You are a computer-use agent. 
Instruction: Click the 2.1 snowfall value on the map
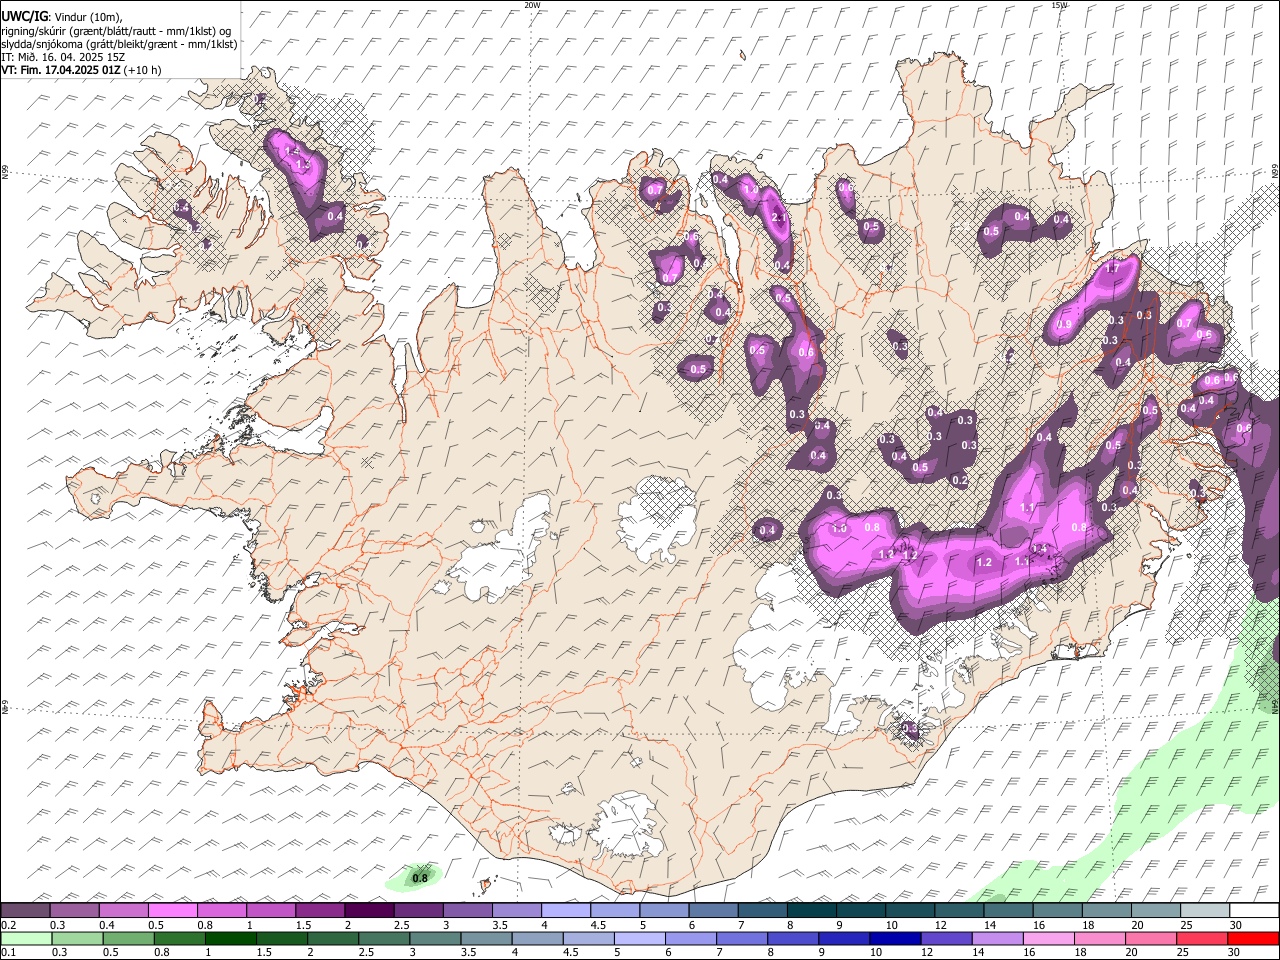(x=780, y=217)
